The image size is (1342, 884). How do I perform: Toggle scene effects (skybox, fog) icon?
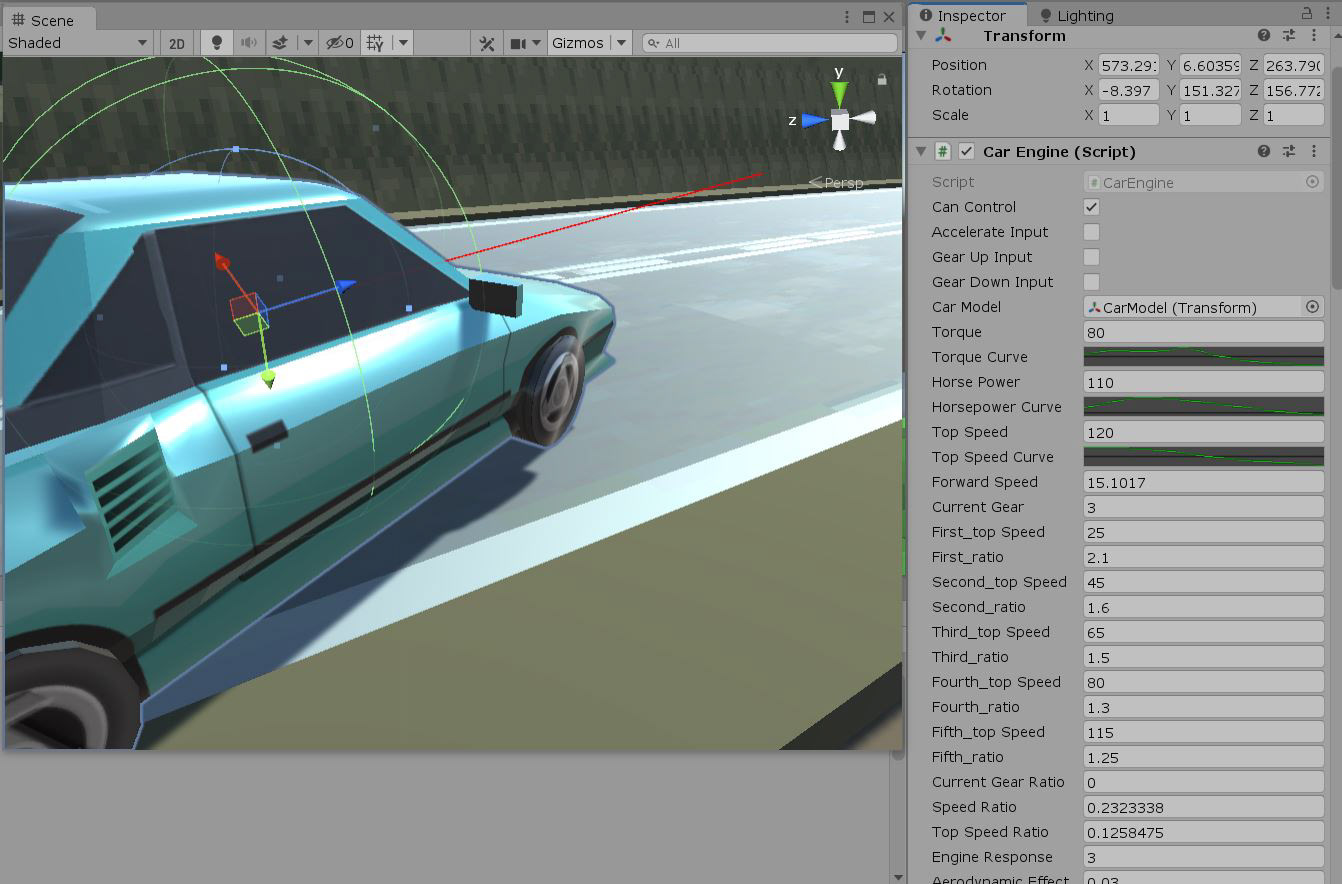[x=281, y=43]
